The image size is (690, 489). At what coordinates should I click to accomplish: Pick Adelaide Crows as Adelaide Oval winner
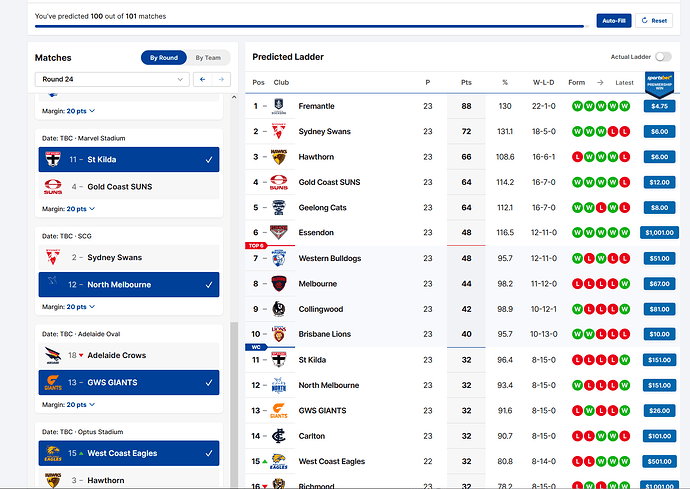[x=129, y=355]
